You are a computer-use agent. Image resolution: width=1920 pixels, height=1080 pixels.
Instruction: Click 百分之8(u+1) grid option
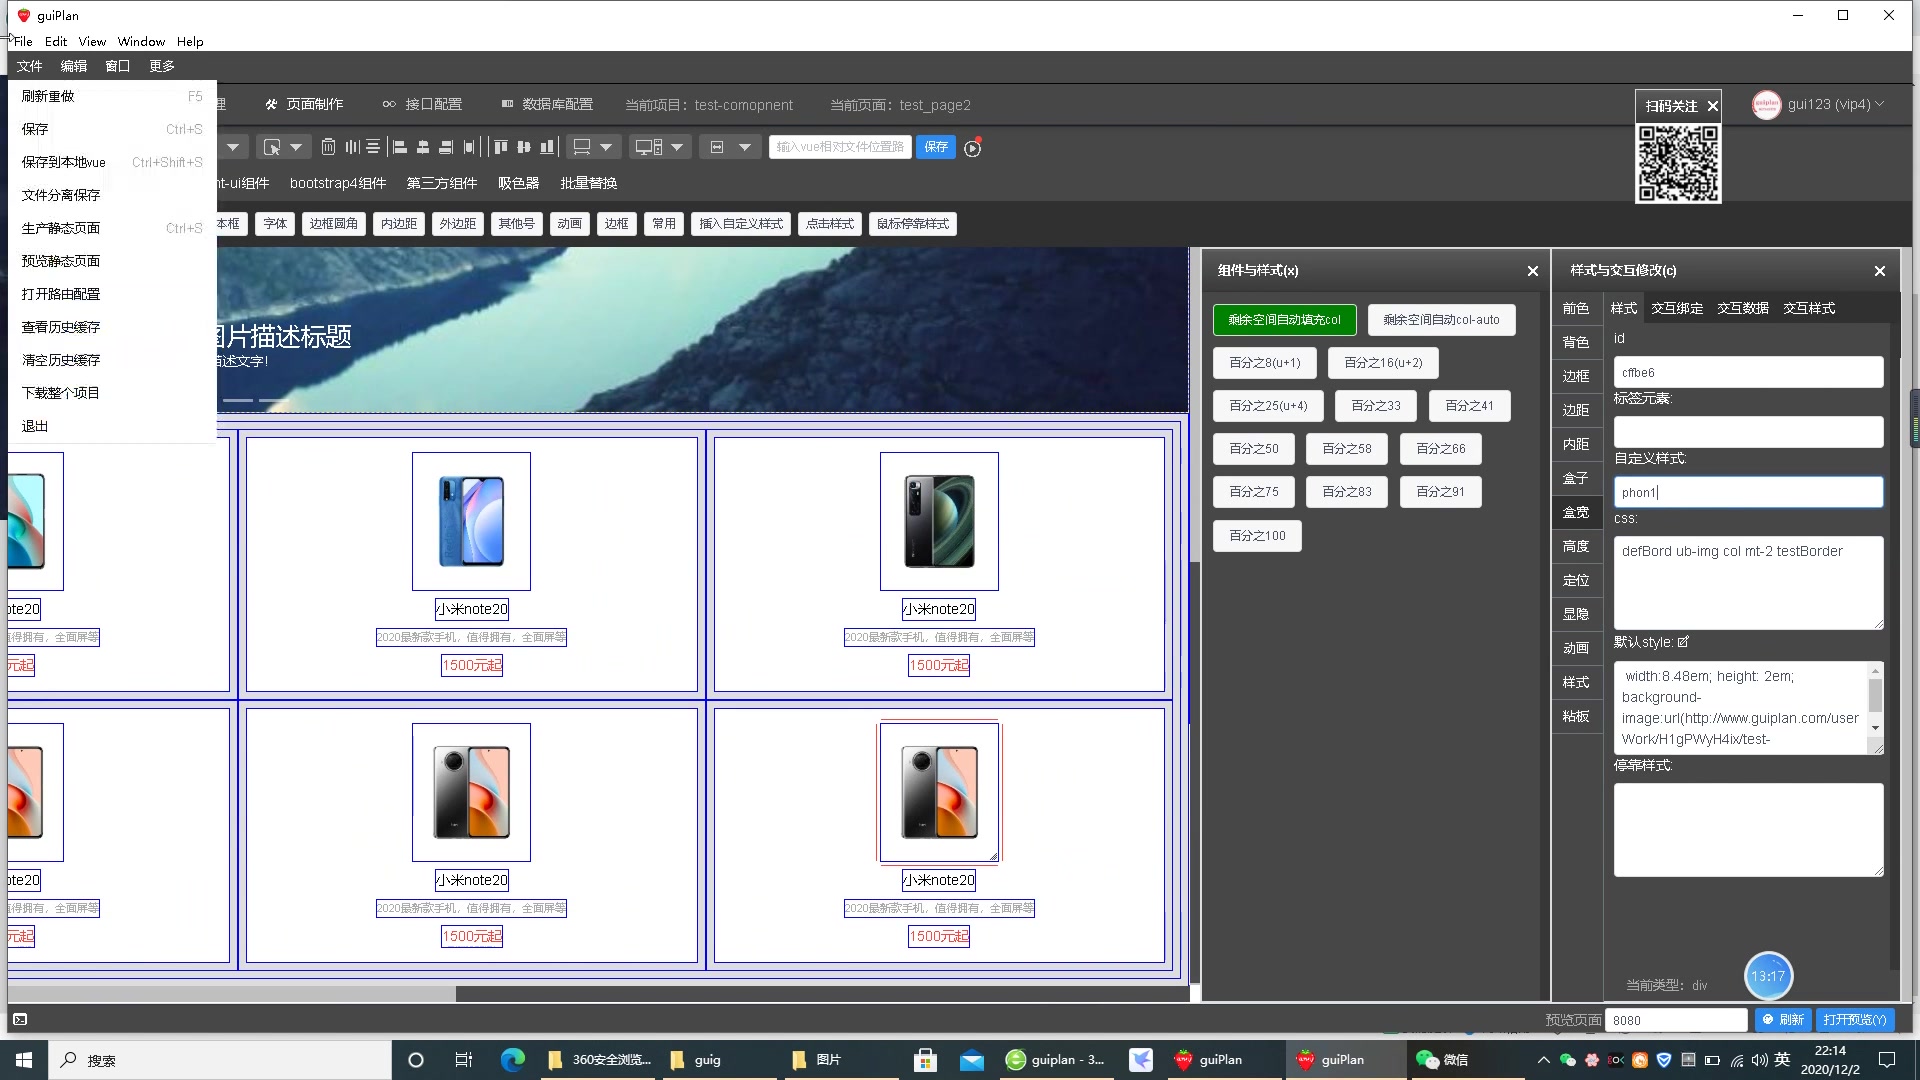(1262, 363)
